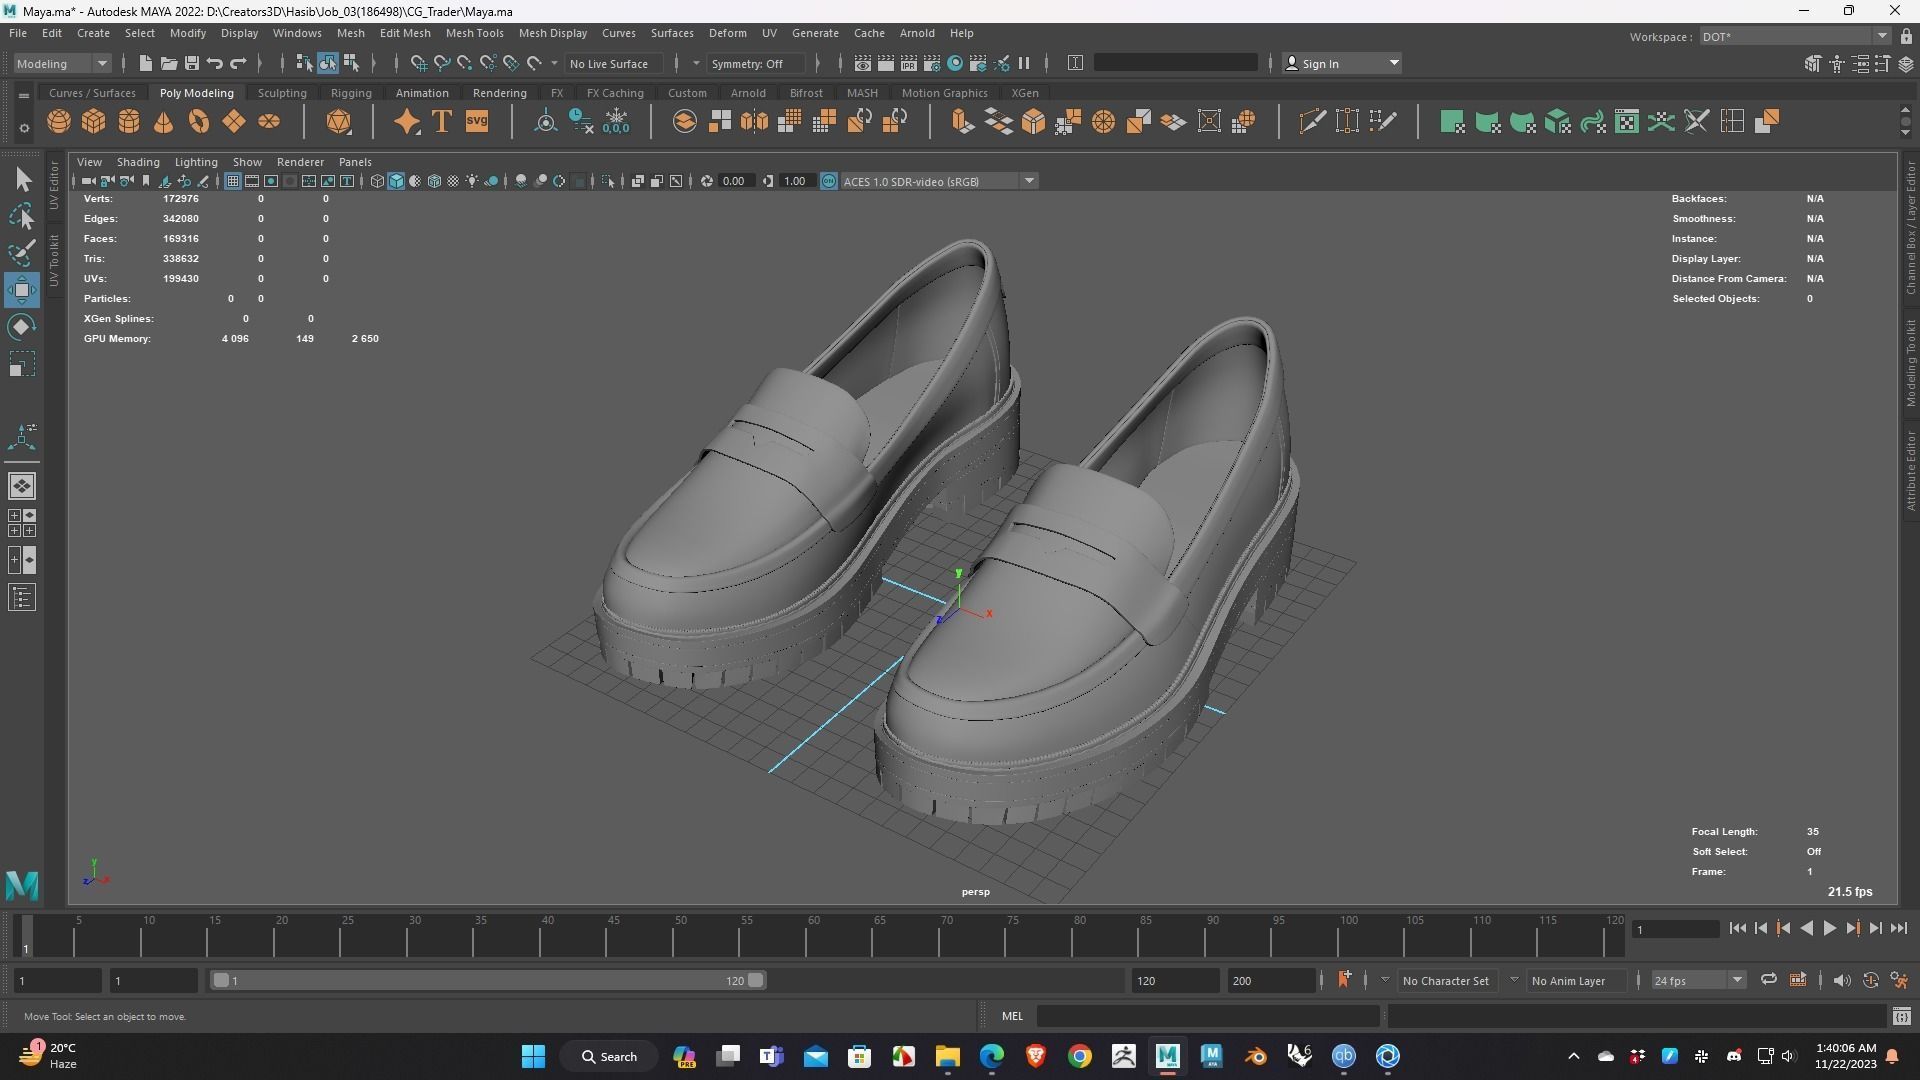This screenshot has height=1080, width=1920.
Task: Click the viewport gamma value field 1.00
Action: [796, 181]
